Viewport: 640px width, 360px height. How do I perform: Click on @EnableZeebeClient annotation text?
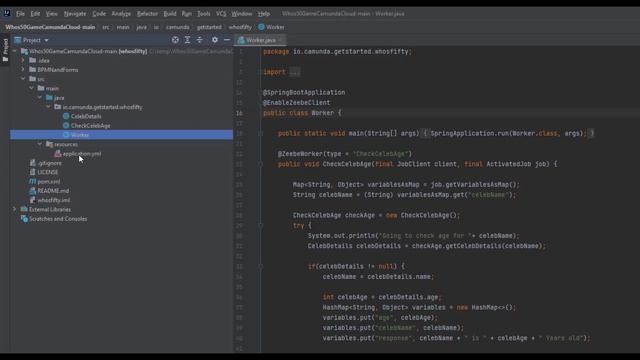point(297,103)
